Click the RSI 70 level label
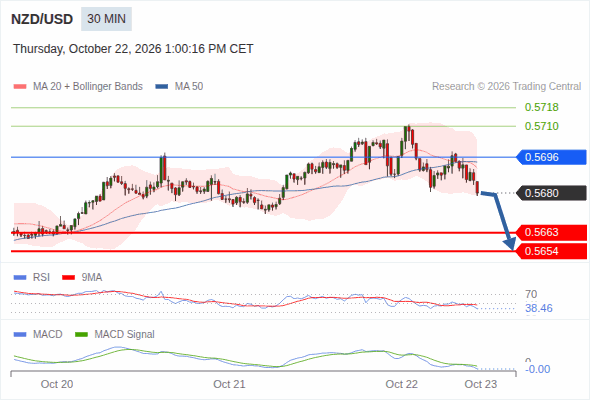Image resolution: width=590 pixels, height=400 pixels. coord(531,294)
